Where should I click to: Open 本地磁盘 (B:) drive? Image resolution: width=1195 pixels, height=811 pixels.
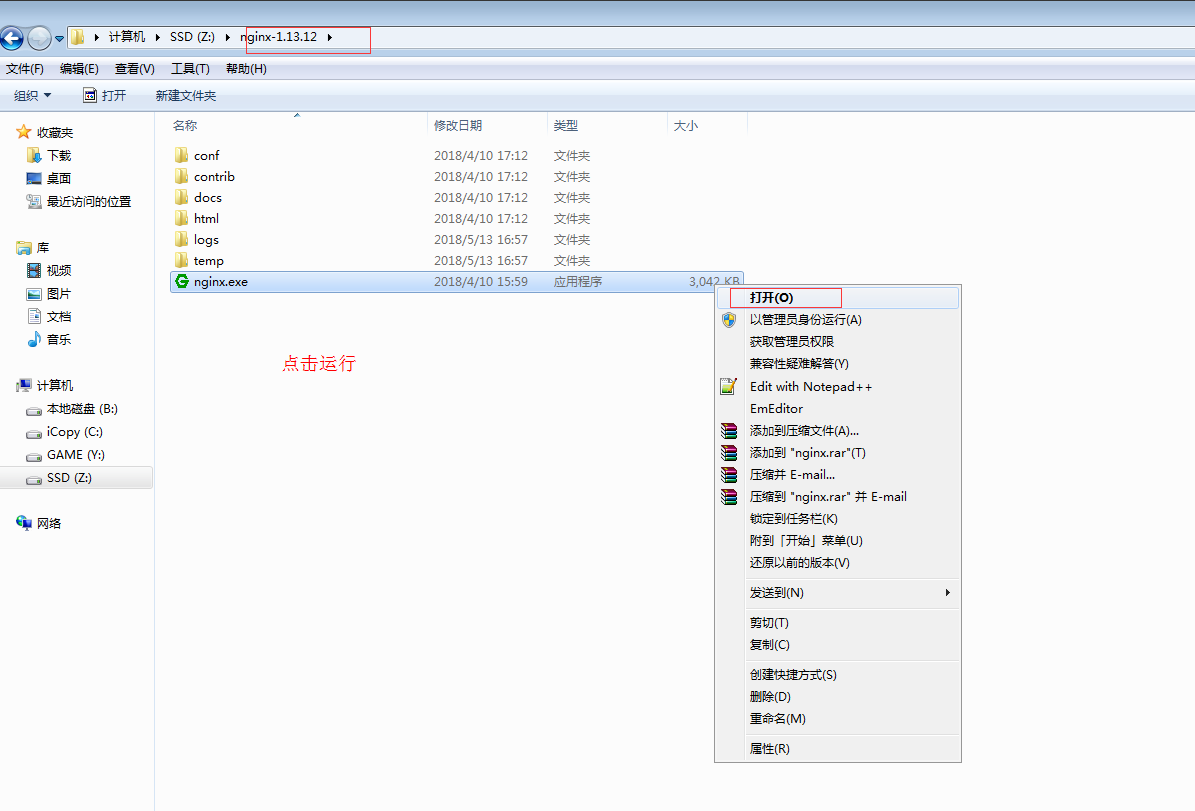[82, 409]
